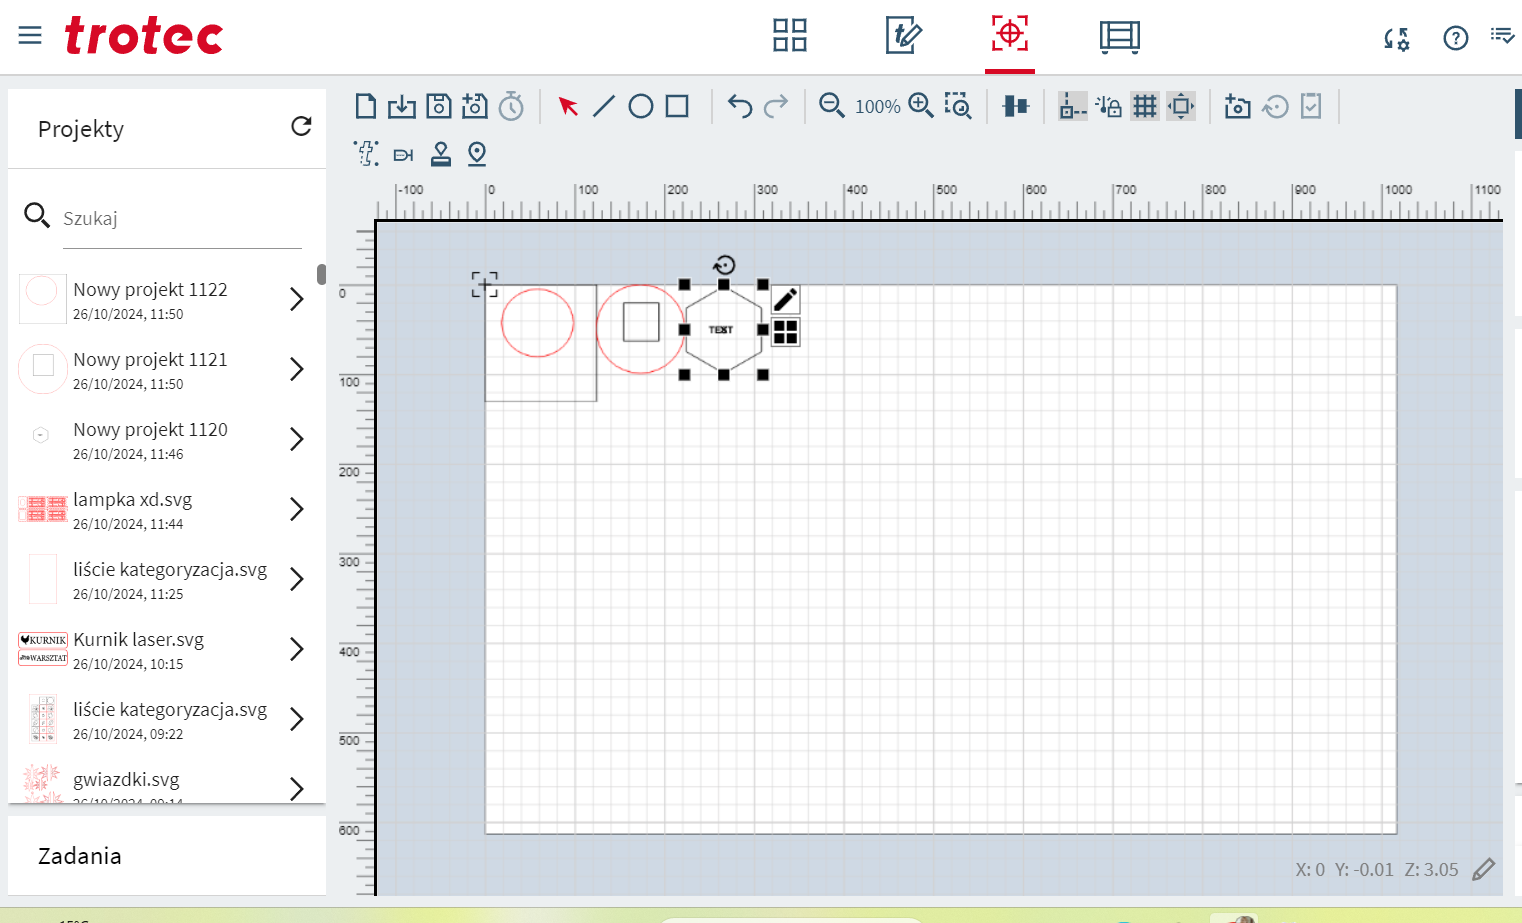This screenshot has height=923, width=1522.
Task: Click the camera history refresh icon
Action: pyautogui.click(x=1275, y=106)
